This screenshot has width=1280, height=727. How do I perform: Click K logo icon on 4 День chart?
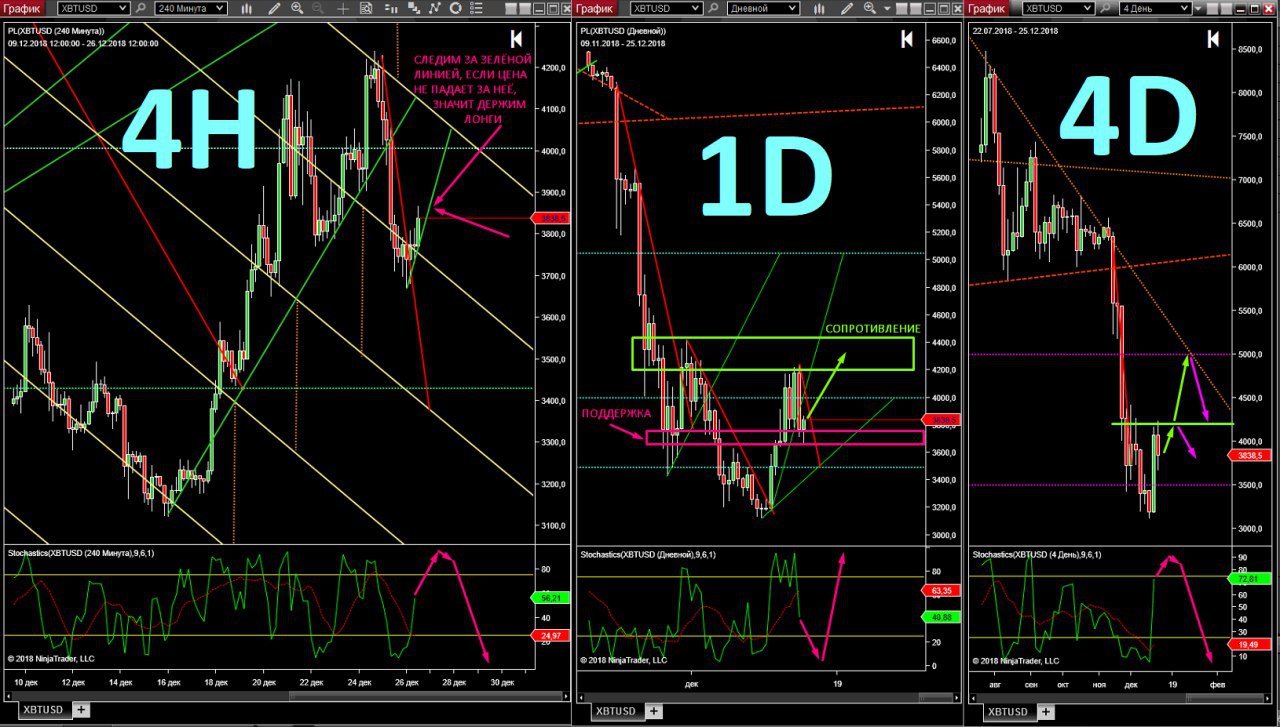point(1212,39)
